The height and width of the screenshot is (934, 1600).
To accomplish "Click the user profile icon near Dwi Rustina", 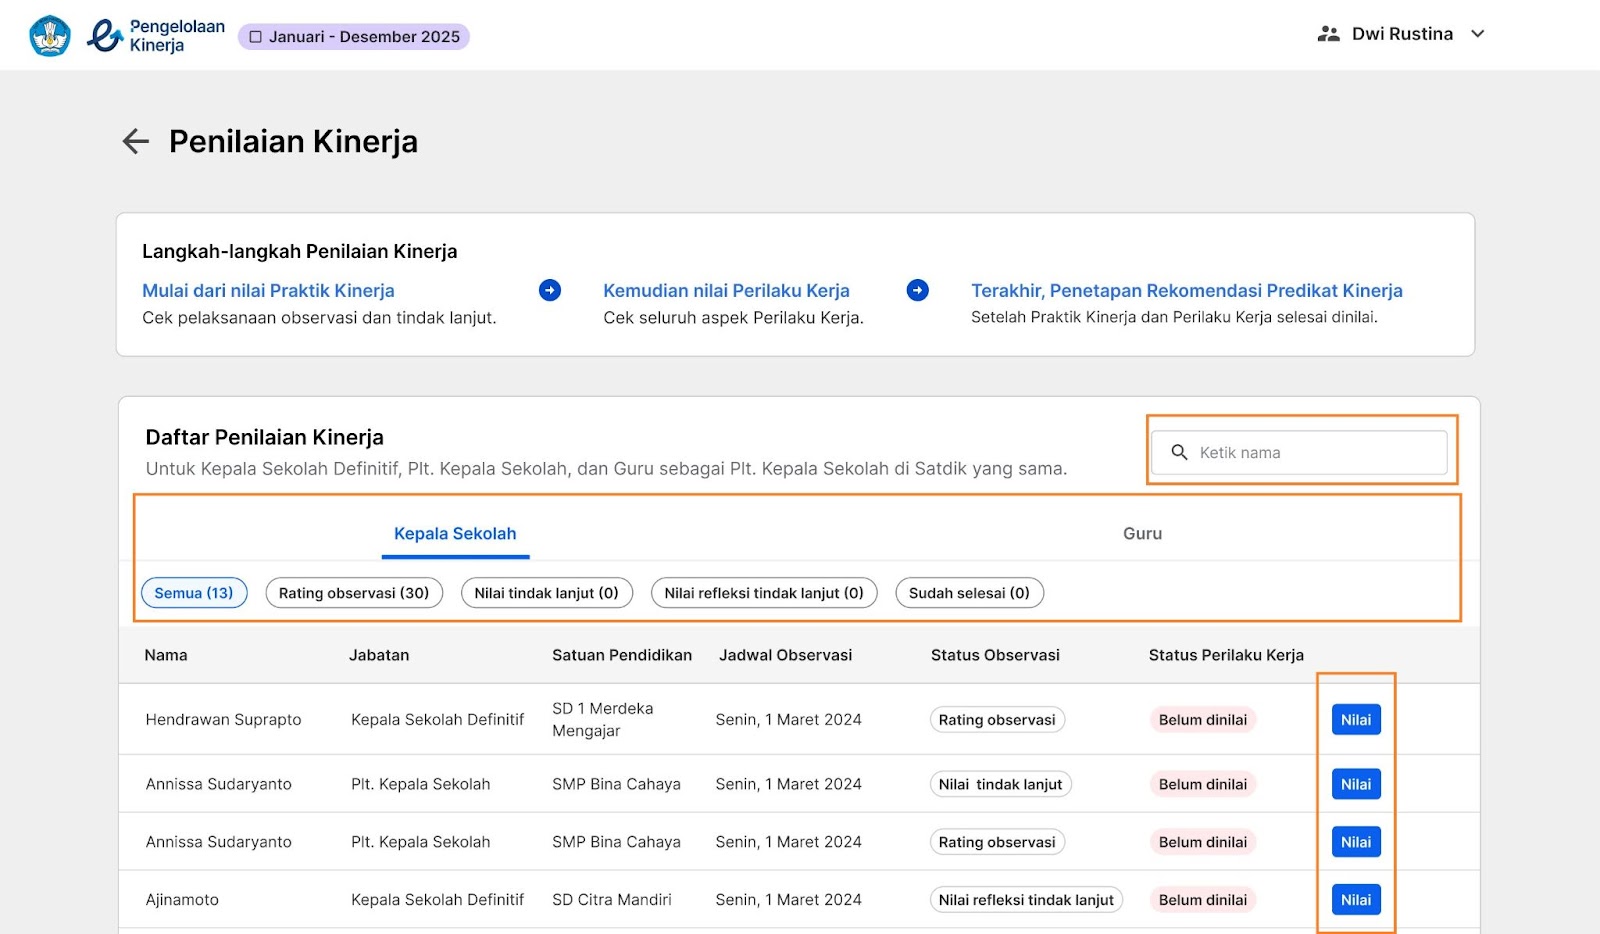I will coord(1328,34).
